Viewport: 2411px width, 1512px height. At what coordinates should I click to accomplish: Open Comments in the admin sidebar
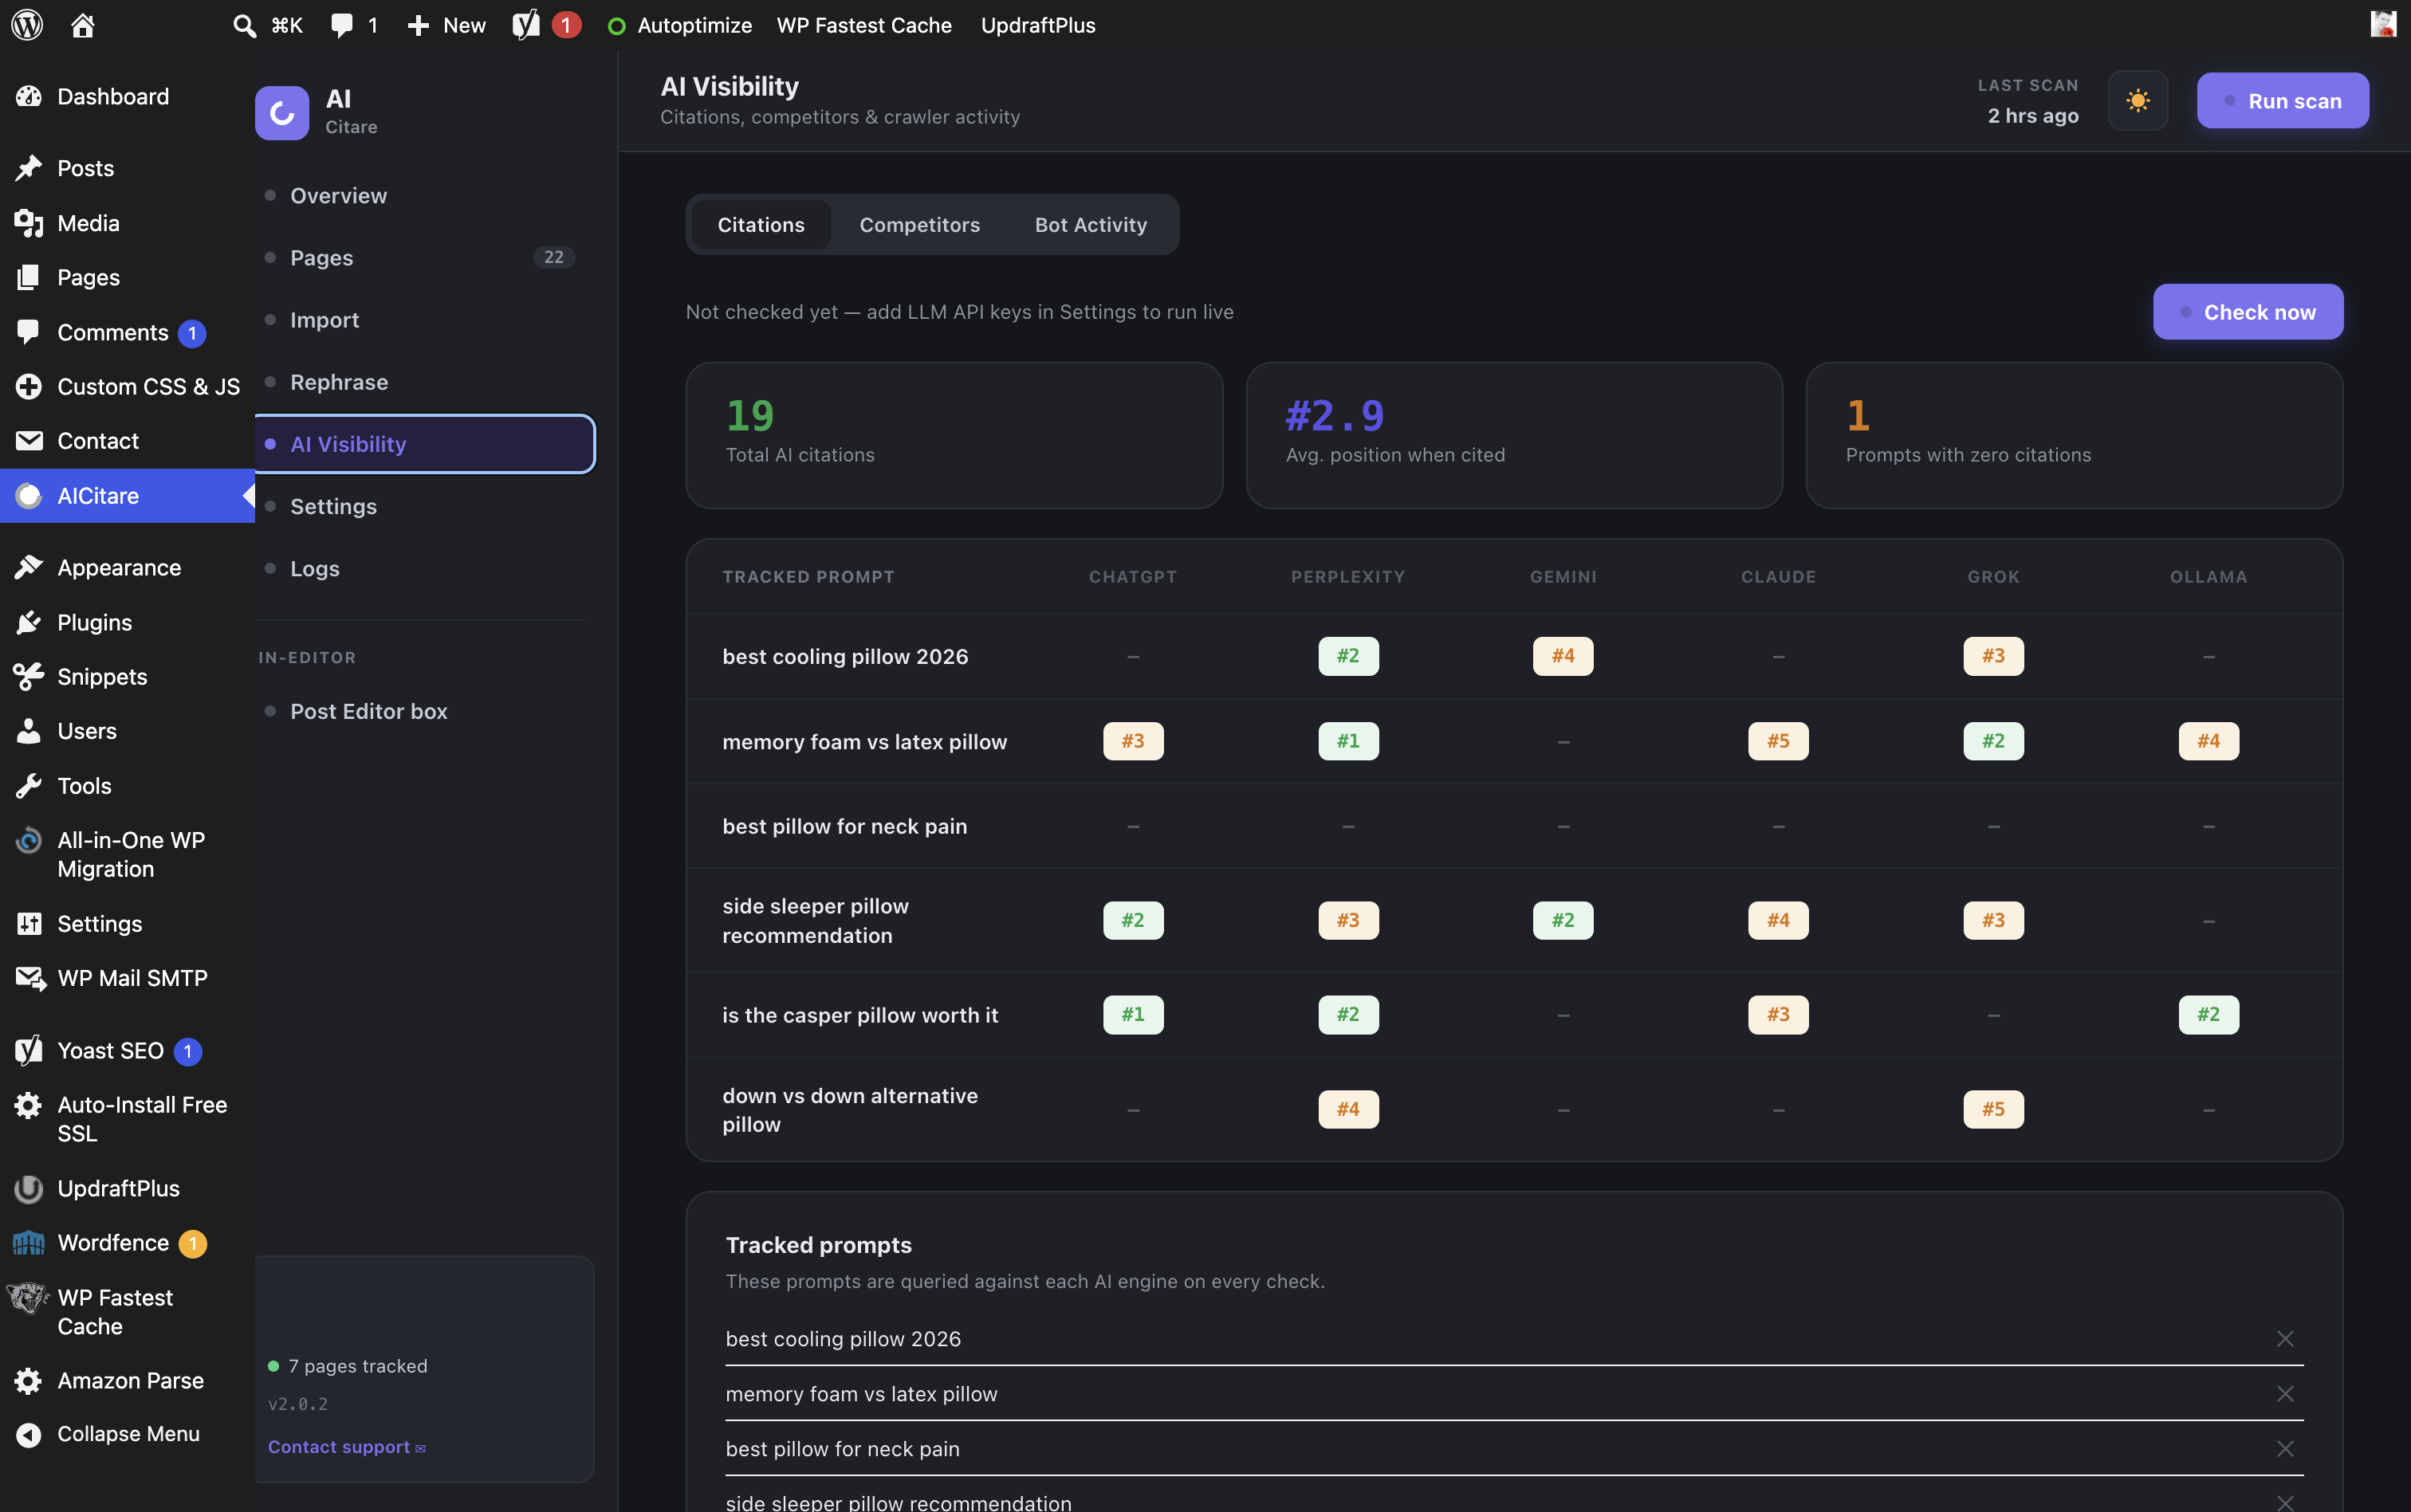113,332
